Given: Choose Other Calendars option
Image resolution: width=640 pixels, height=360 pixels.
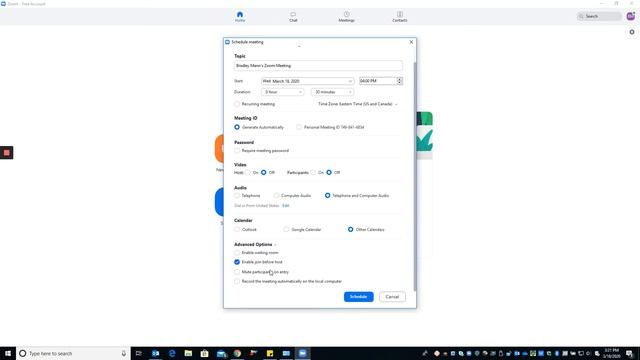Looking at the screenshot, I should coord(351,229).
